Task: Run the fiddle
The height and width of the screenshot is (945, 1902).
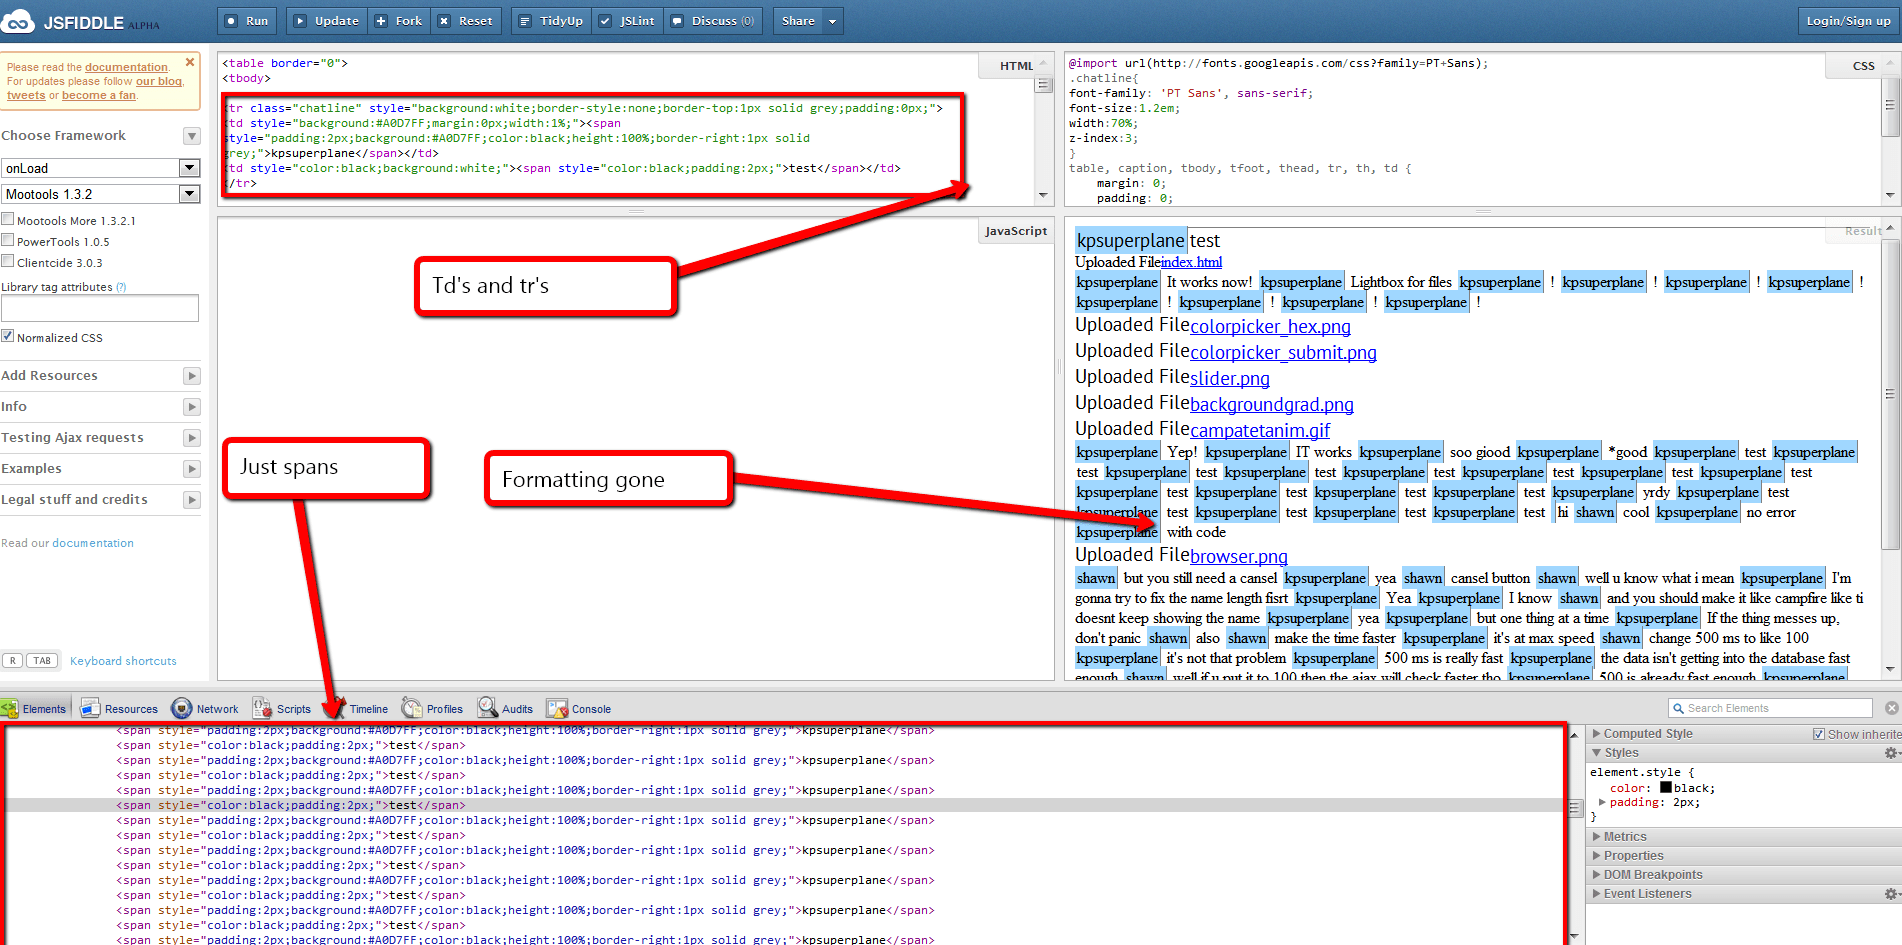Action: (246, 20)
